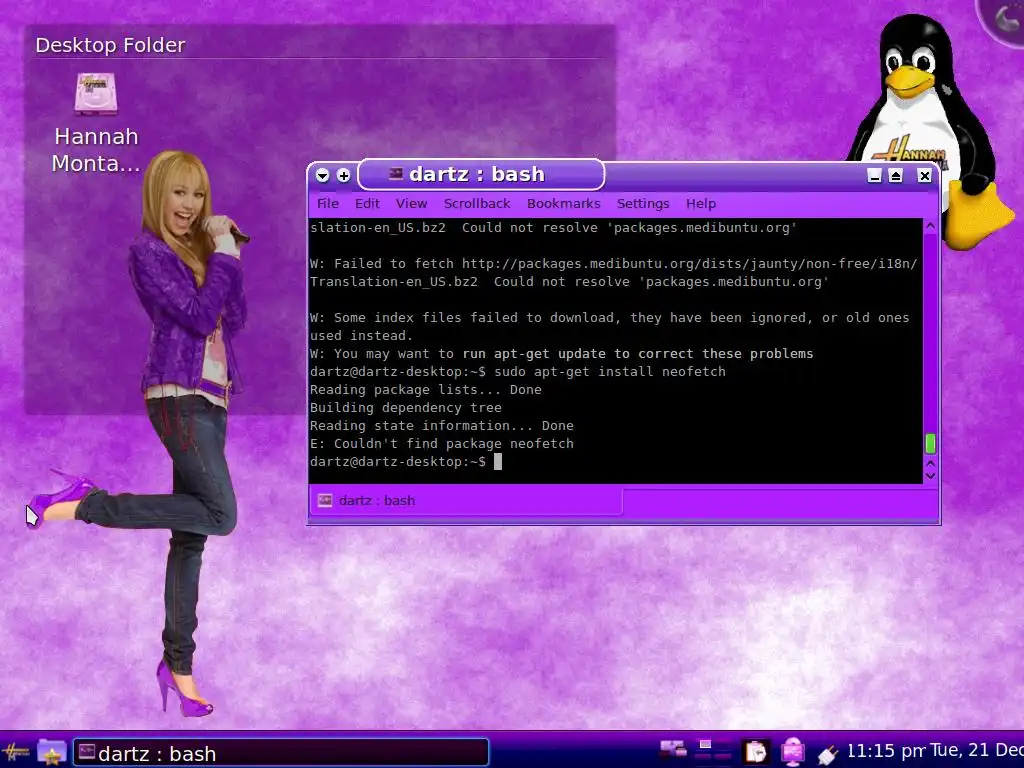Open the Scrollback menu
Image resolution: width=1024 pixels, height=768 pixels.
coord(477,204)
